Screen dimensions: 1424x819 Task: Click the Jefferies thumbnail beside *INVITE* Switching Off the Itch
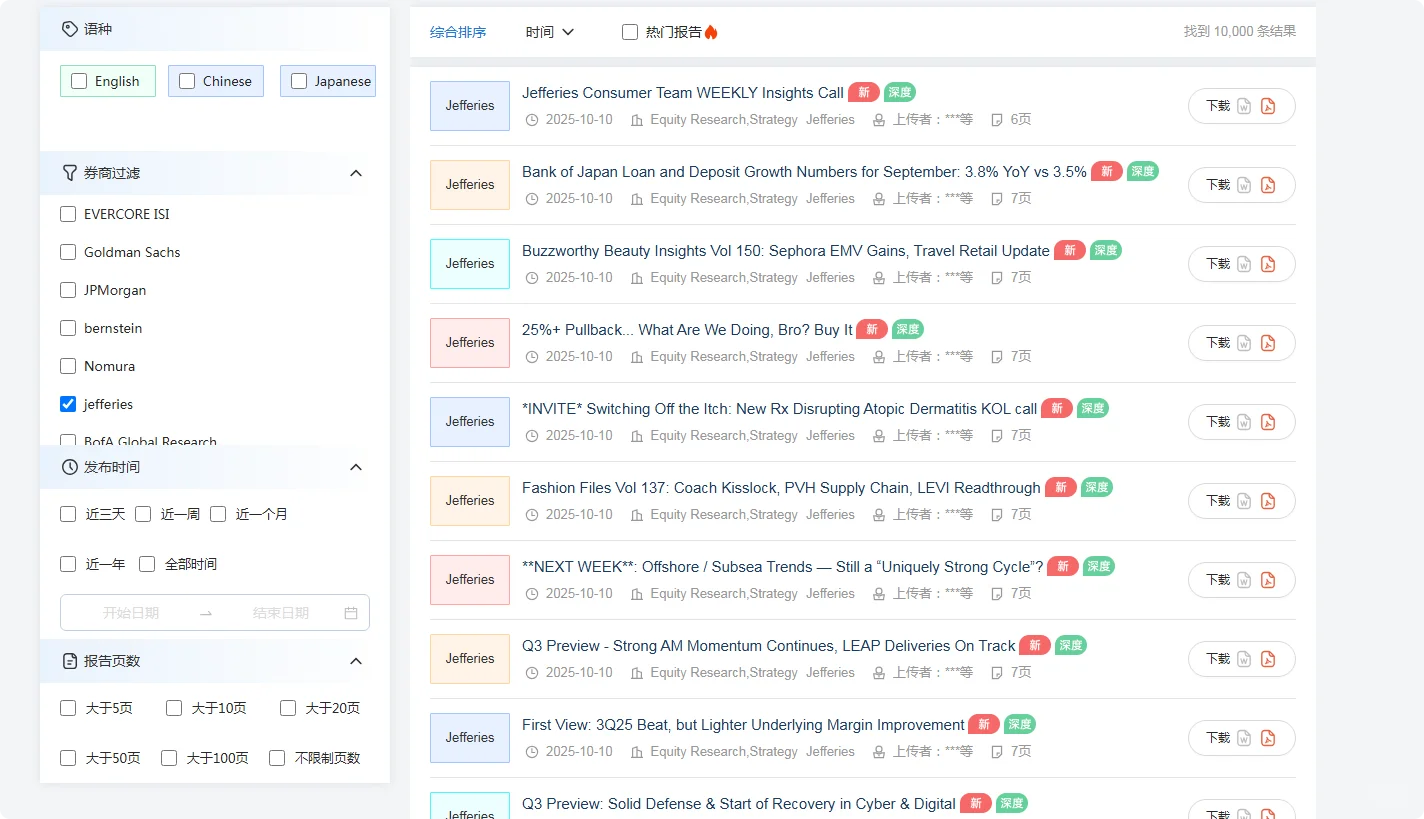470,422
